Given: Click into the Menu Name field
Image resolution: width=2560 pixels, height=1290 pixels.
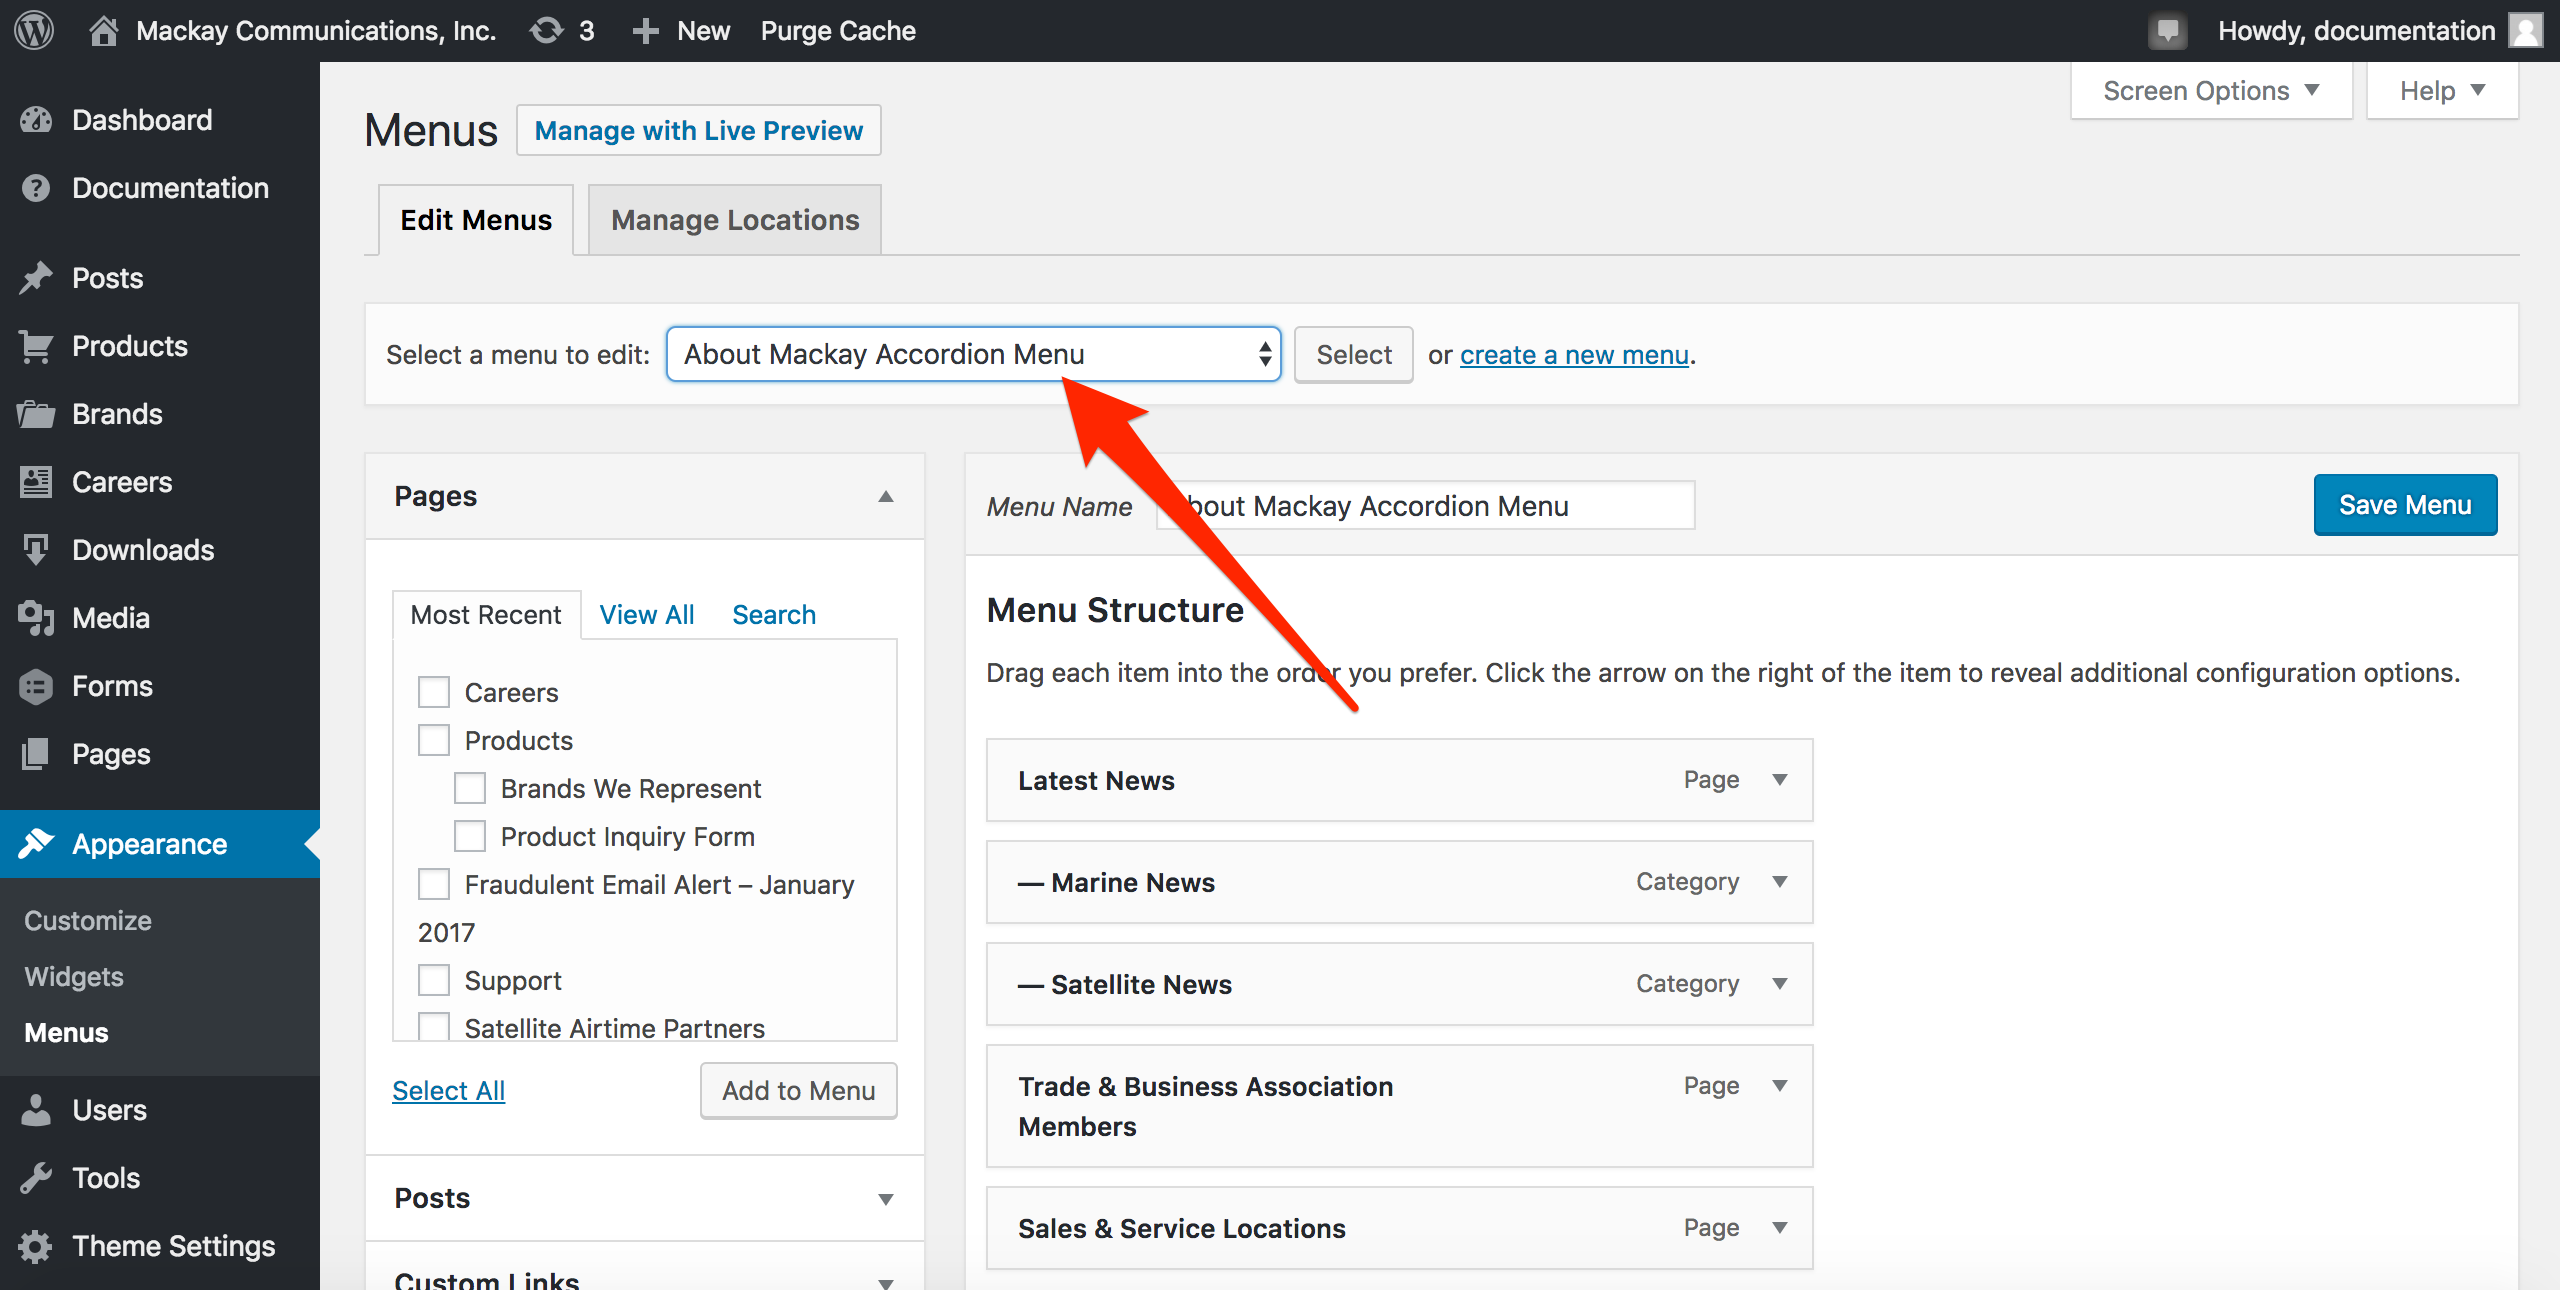Looking at the screenshot, I should (x=1425, y=506).
